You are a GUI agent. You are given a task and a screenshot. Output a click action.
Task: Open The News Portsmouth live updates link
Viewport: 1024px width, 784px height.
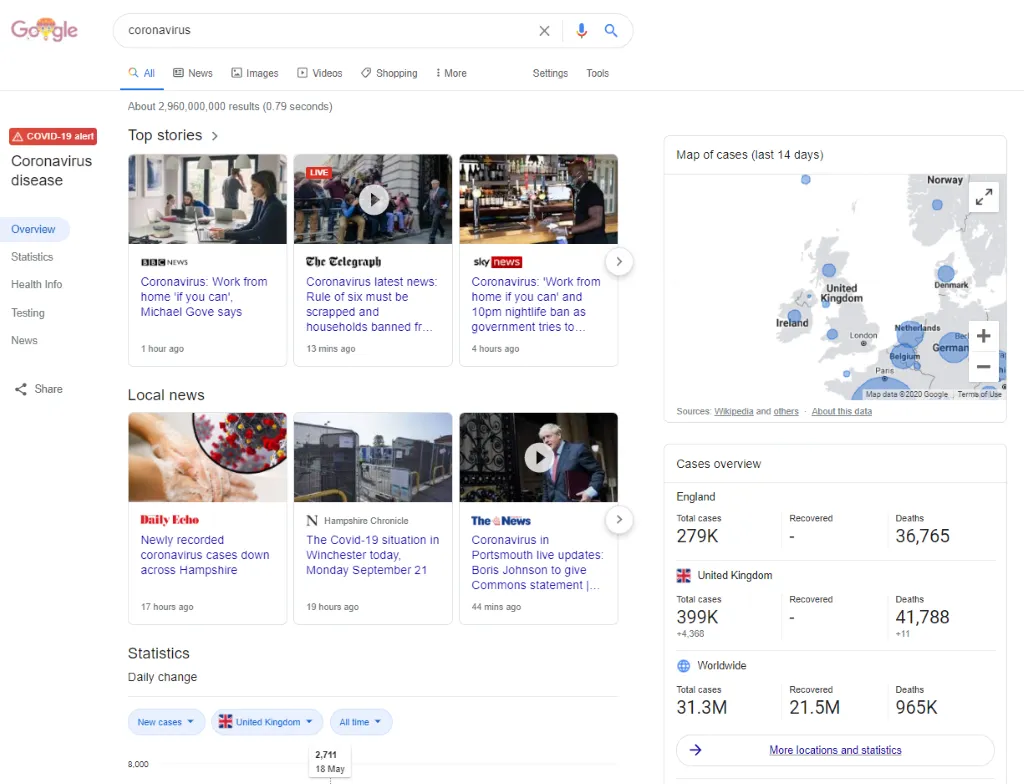[537, 563]
